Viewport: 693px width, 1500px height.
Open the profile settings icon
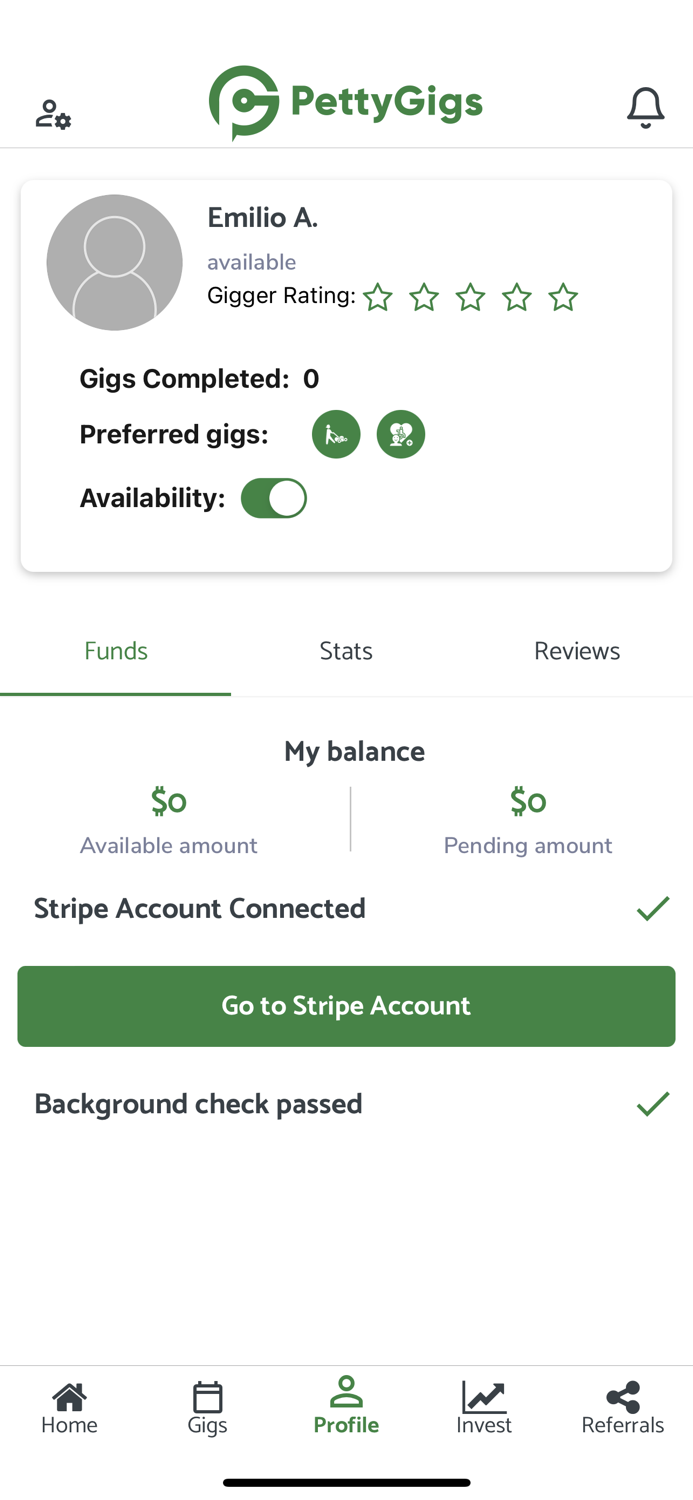point(53,114)
